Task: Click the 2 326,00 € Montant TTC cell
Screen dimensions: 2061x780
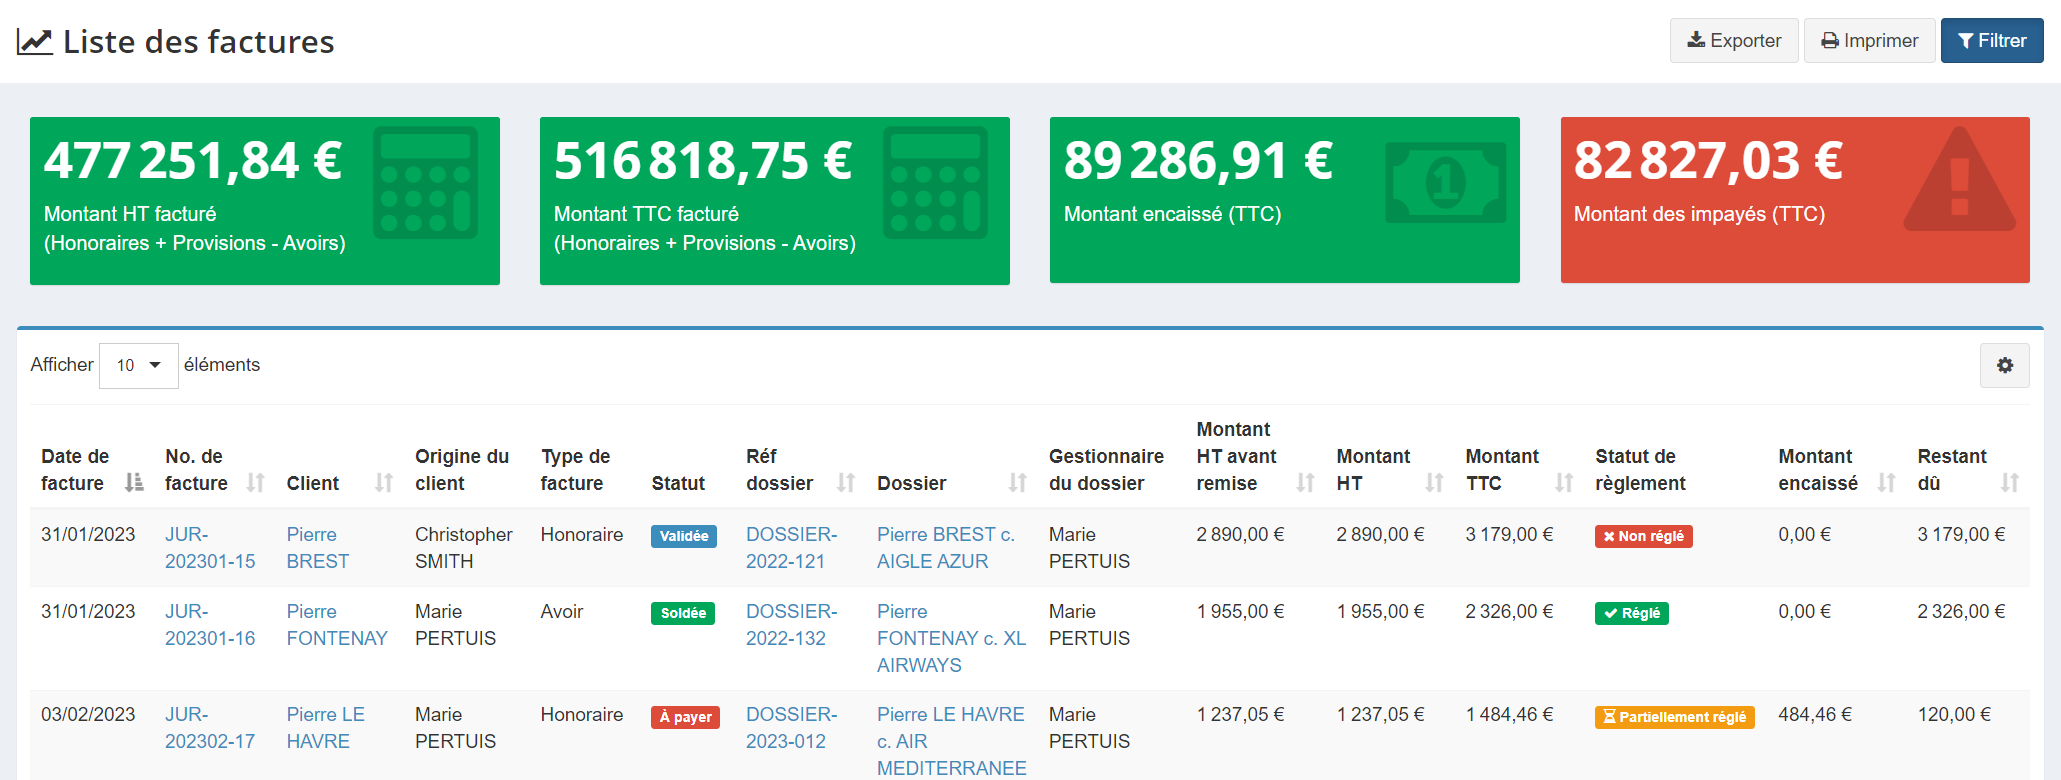Action: tap(1509, 612)
